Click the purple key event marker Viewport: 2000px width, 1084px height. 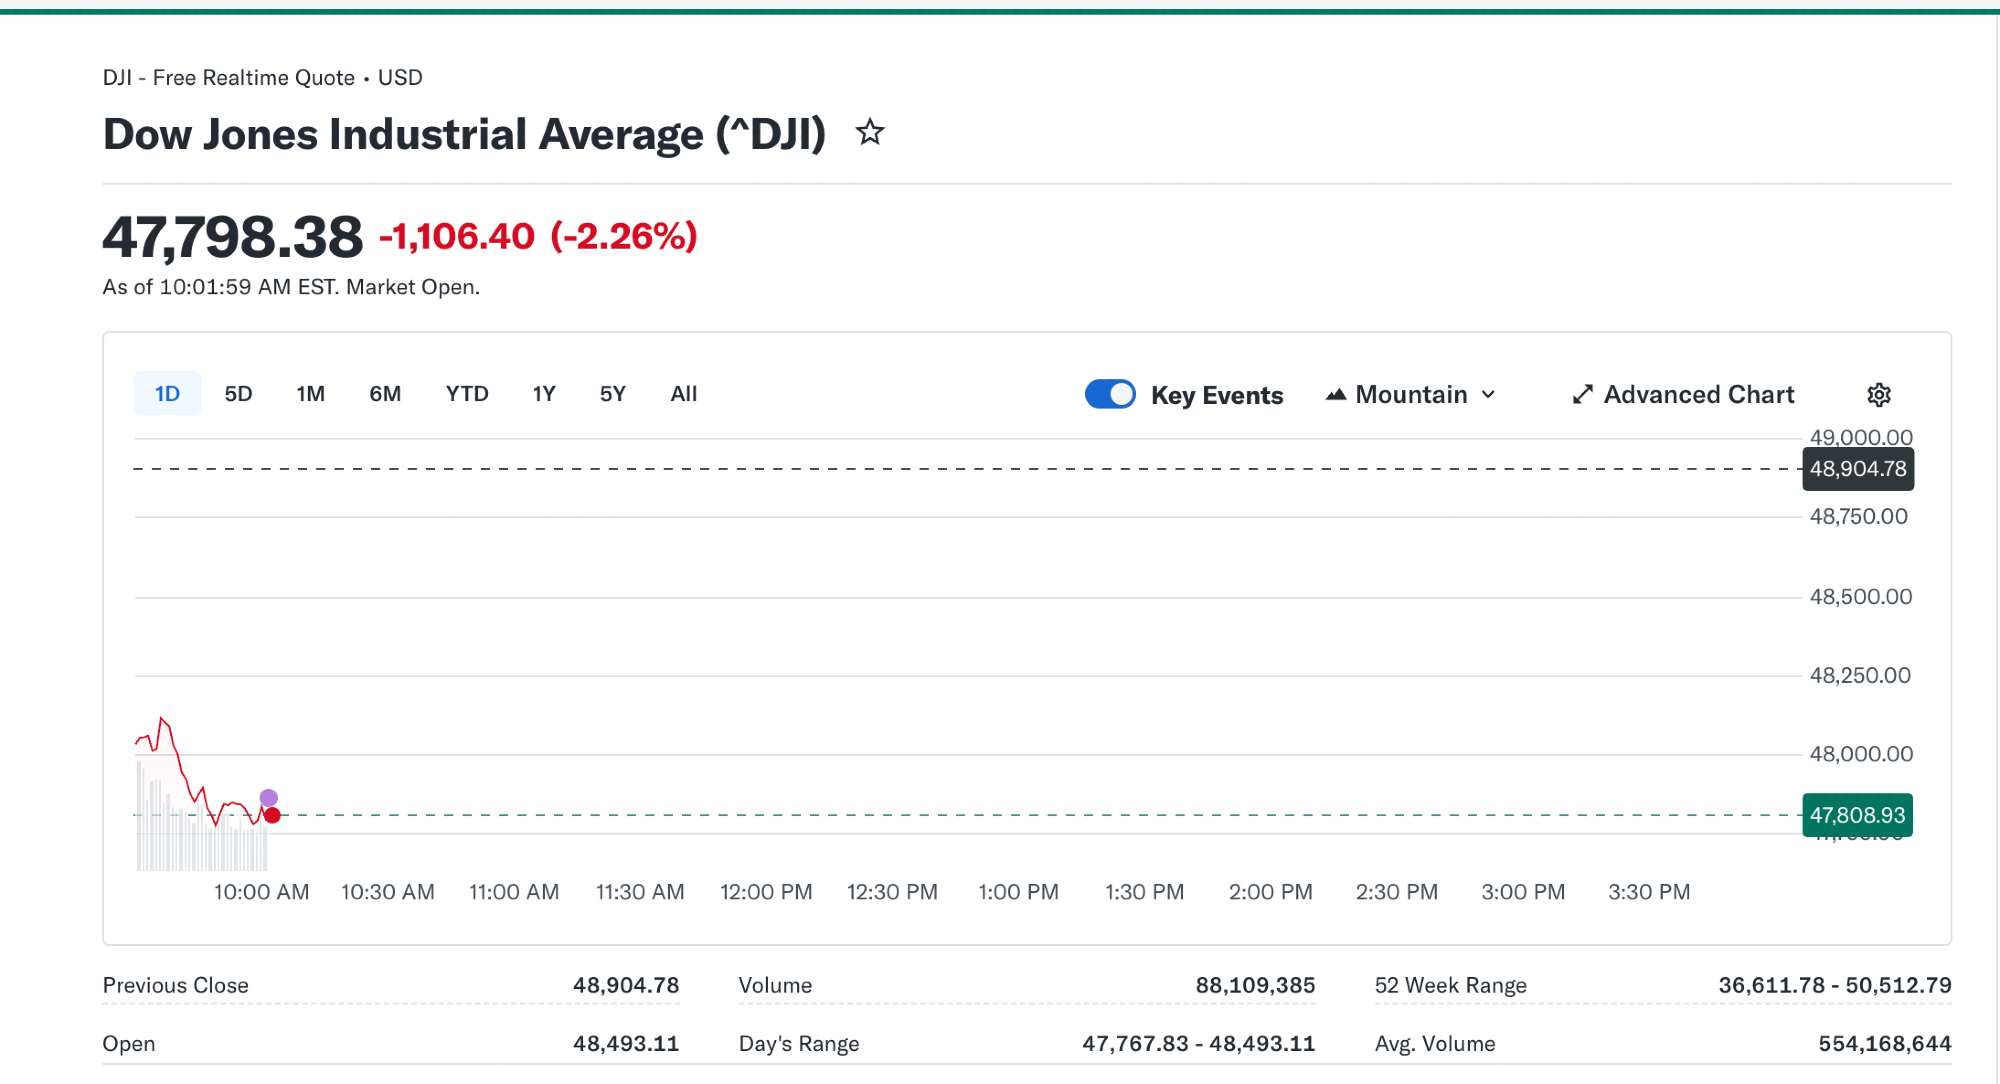tap(268, 797)
